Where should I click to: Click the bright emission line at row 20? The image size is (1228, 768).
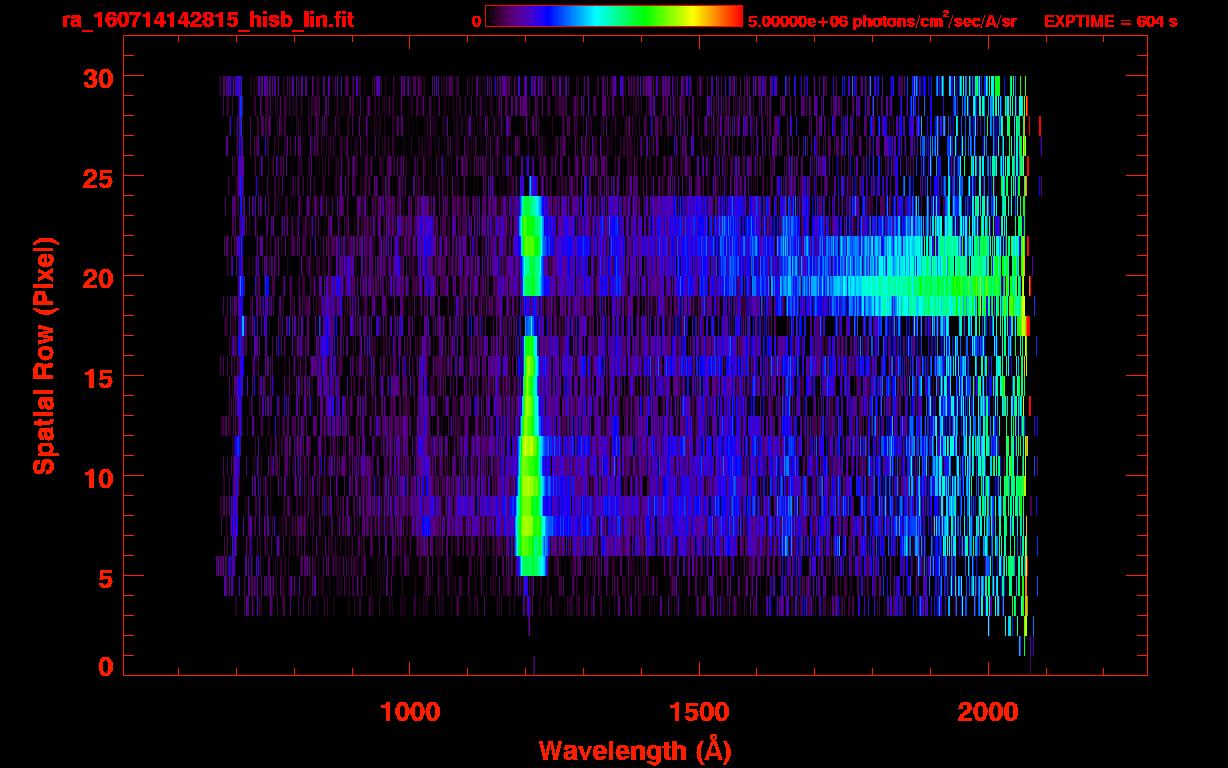(531, 275)
